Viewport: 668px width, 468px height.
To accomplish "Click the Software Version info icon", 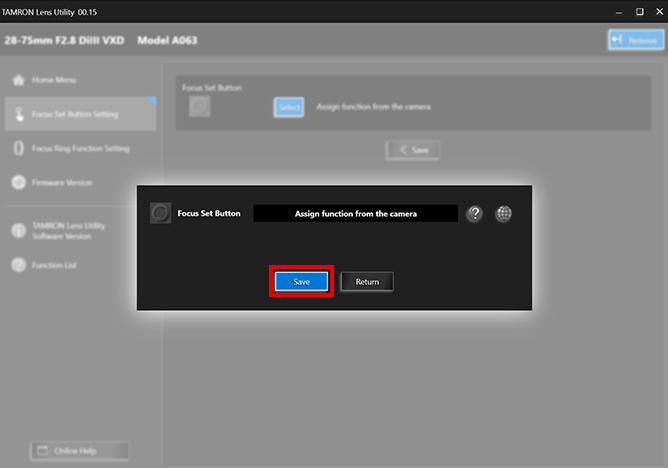I will tap(18, 230).
